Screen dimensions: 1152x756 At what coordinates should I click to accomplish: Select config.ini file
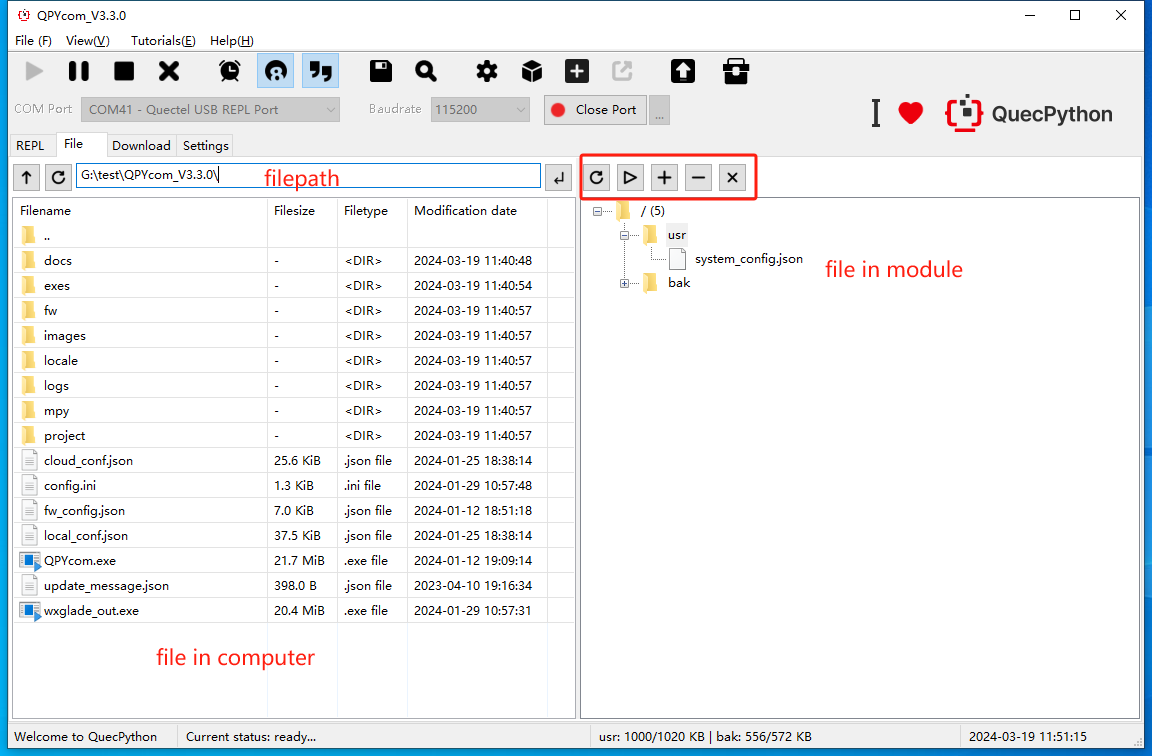pos(294,486)
